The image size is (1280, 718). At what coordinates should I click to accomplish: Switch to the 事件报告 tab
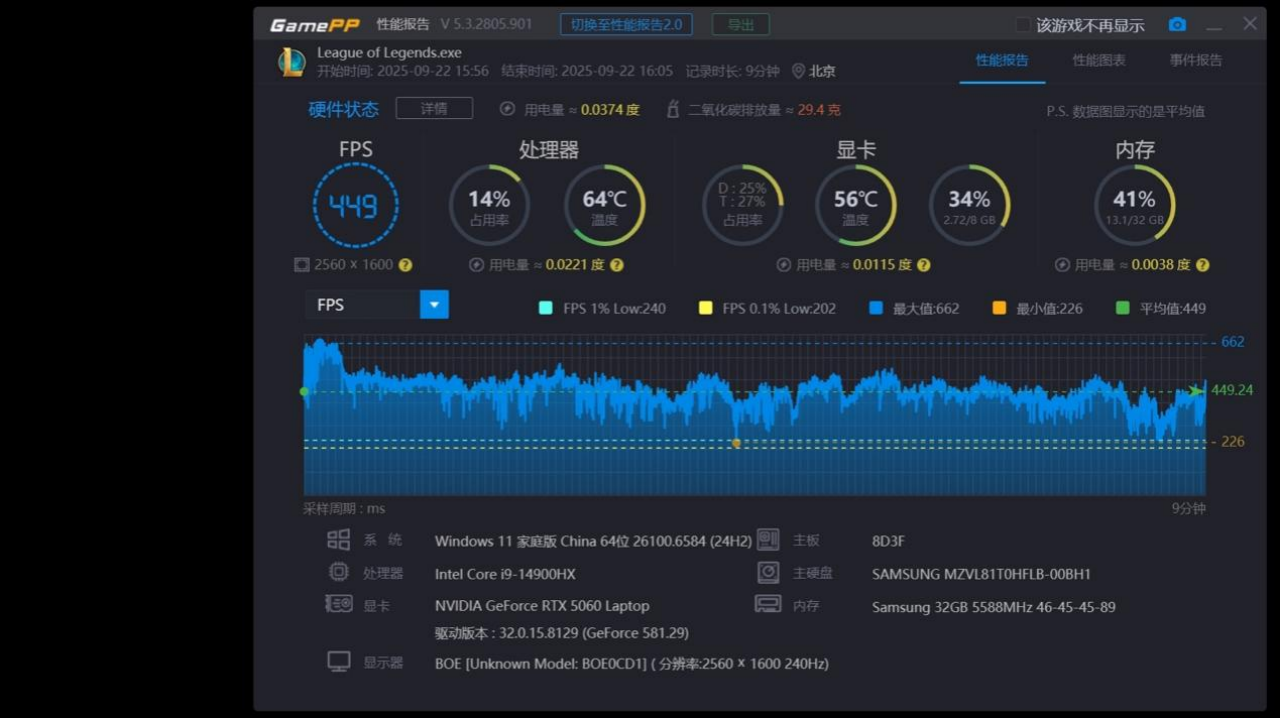pyautogui.click(x=1196, y=60)
